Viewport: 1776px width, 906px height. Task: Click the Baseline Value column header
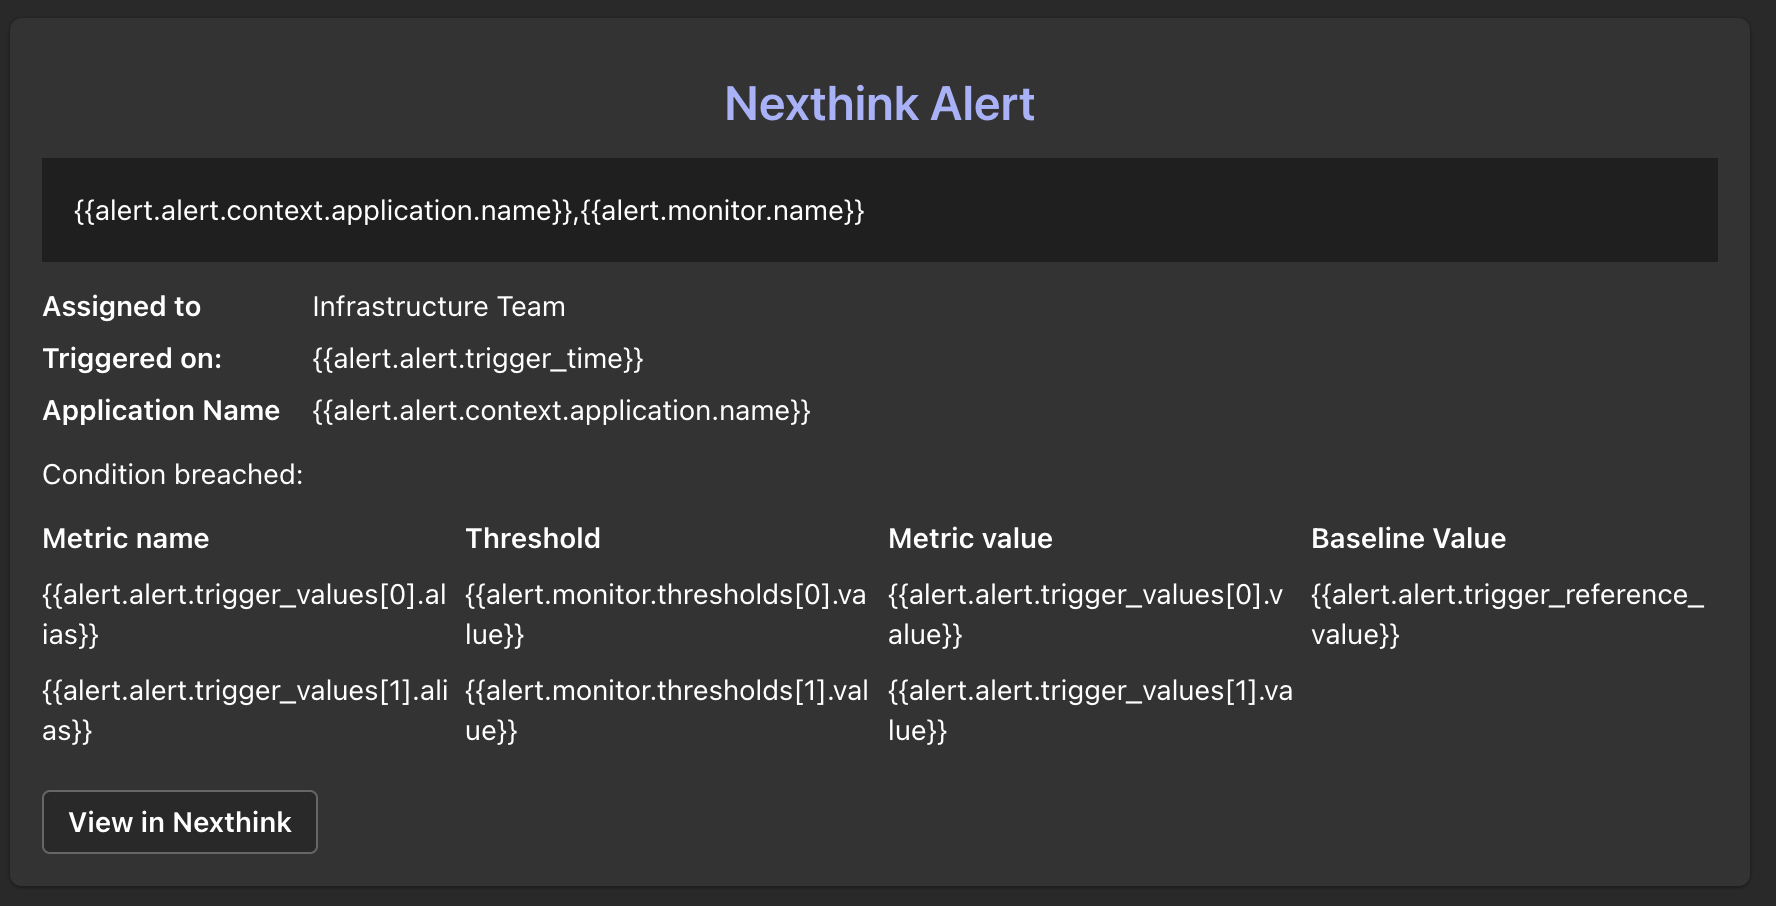(x=1408, y=538)
